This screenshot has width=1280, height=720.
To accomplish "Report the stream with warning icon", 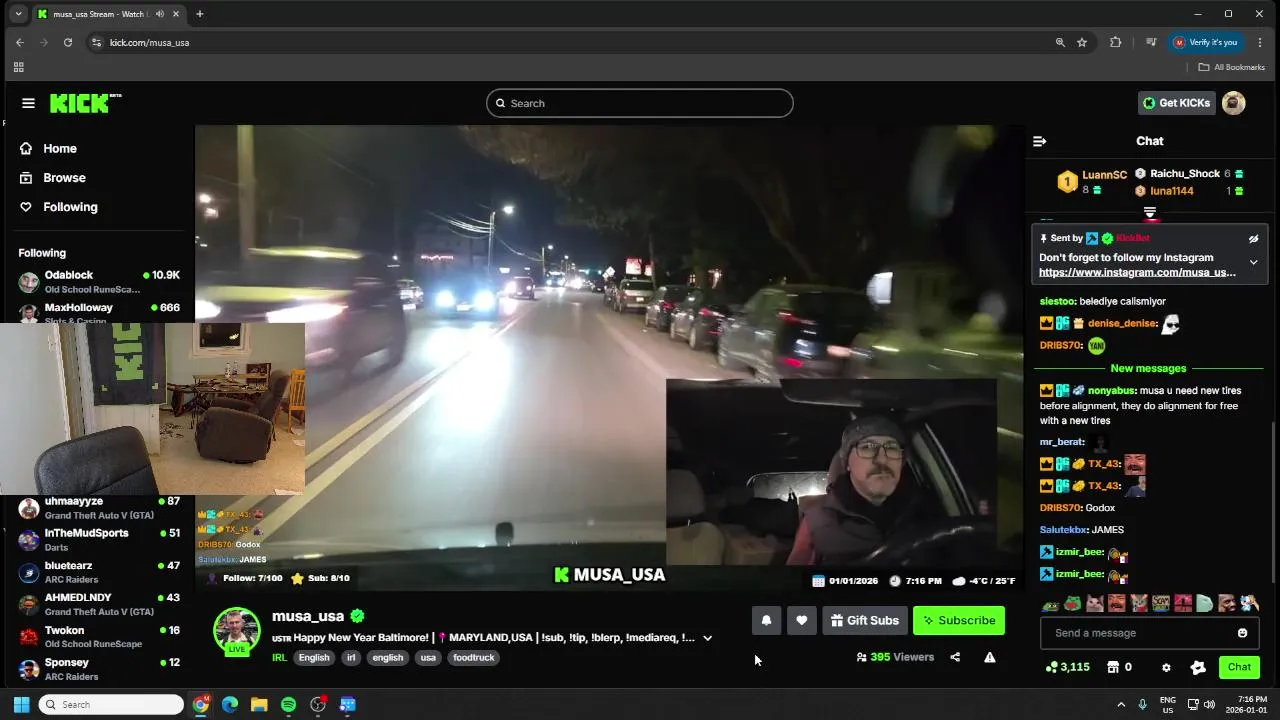I will 989,657.
